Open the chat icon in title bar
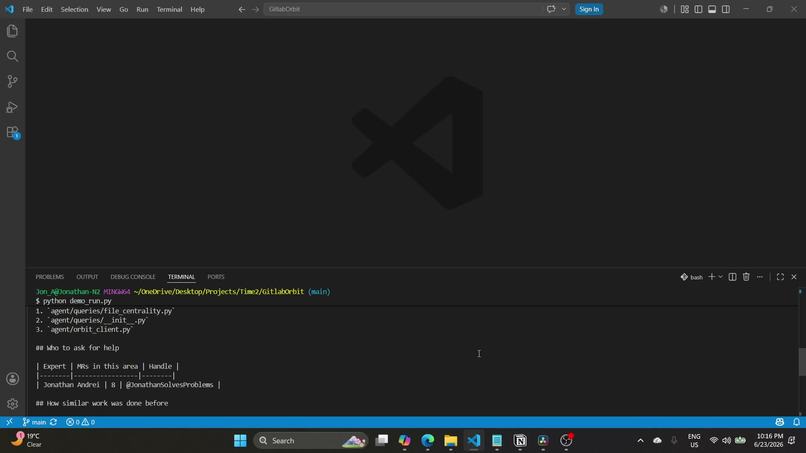The height and width of the screenshot is (453, 806). click(551, 9)
